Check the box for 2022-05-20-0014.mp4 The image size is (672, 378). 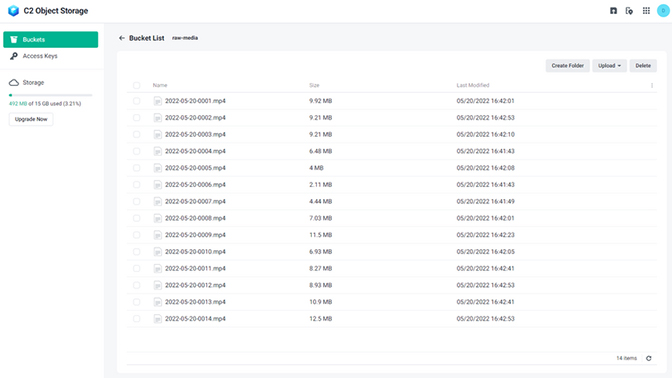tap(136, 318)
